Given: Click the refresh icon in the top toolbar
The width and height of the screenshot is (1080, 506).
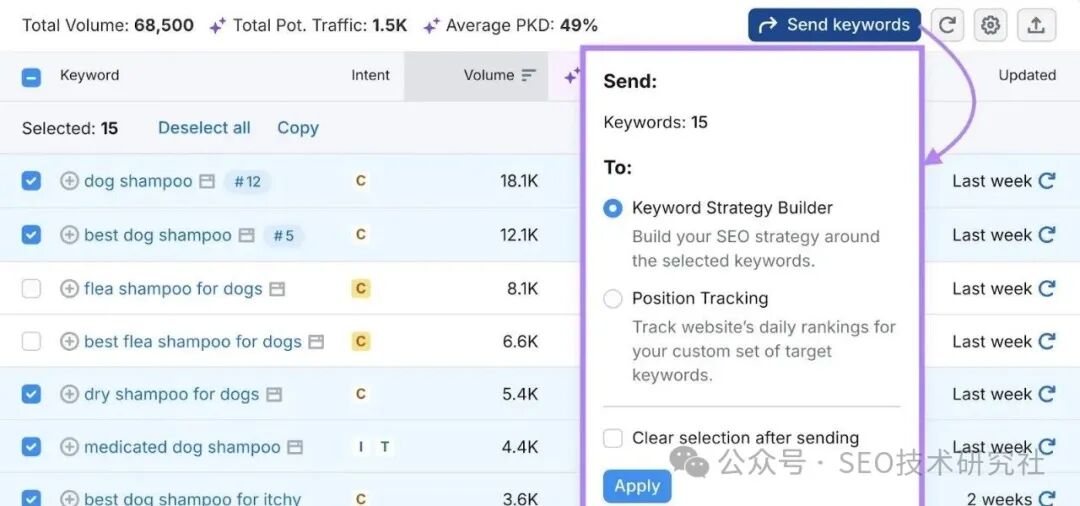Looking at the screenshot, I should click(x=947, y=25).
